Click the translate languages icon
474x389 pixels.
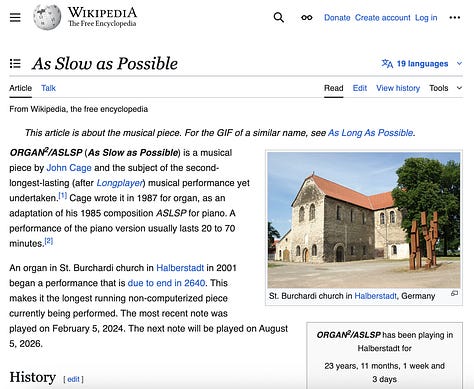[x=387, y=63]
